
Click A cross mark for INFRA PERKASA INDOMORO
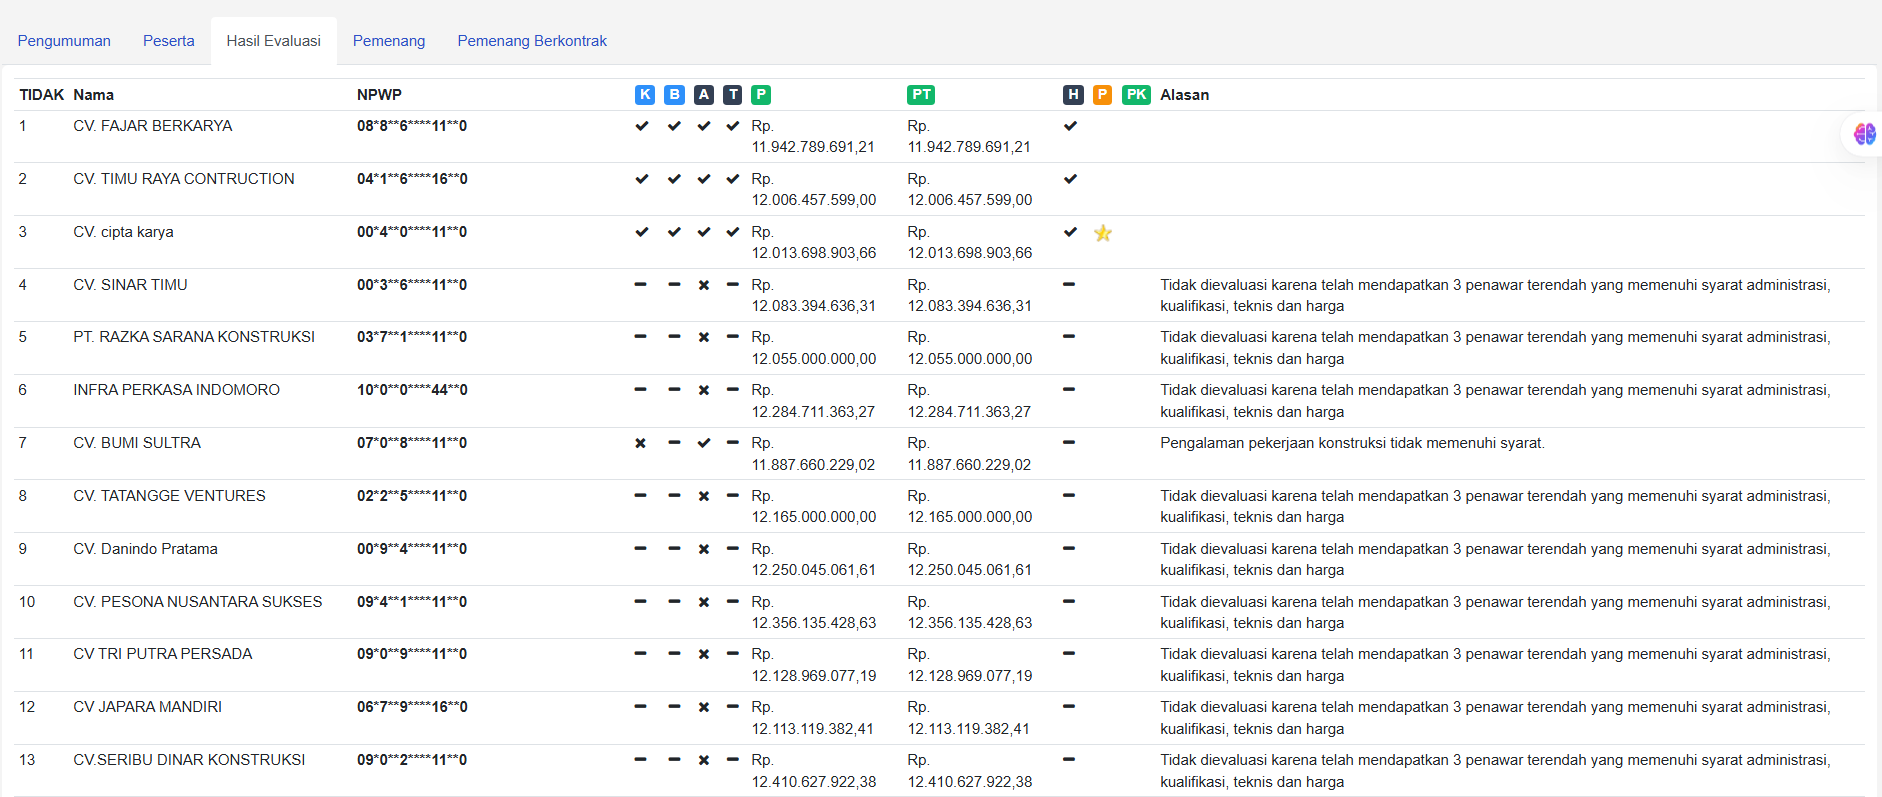(x=704, y=390)
